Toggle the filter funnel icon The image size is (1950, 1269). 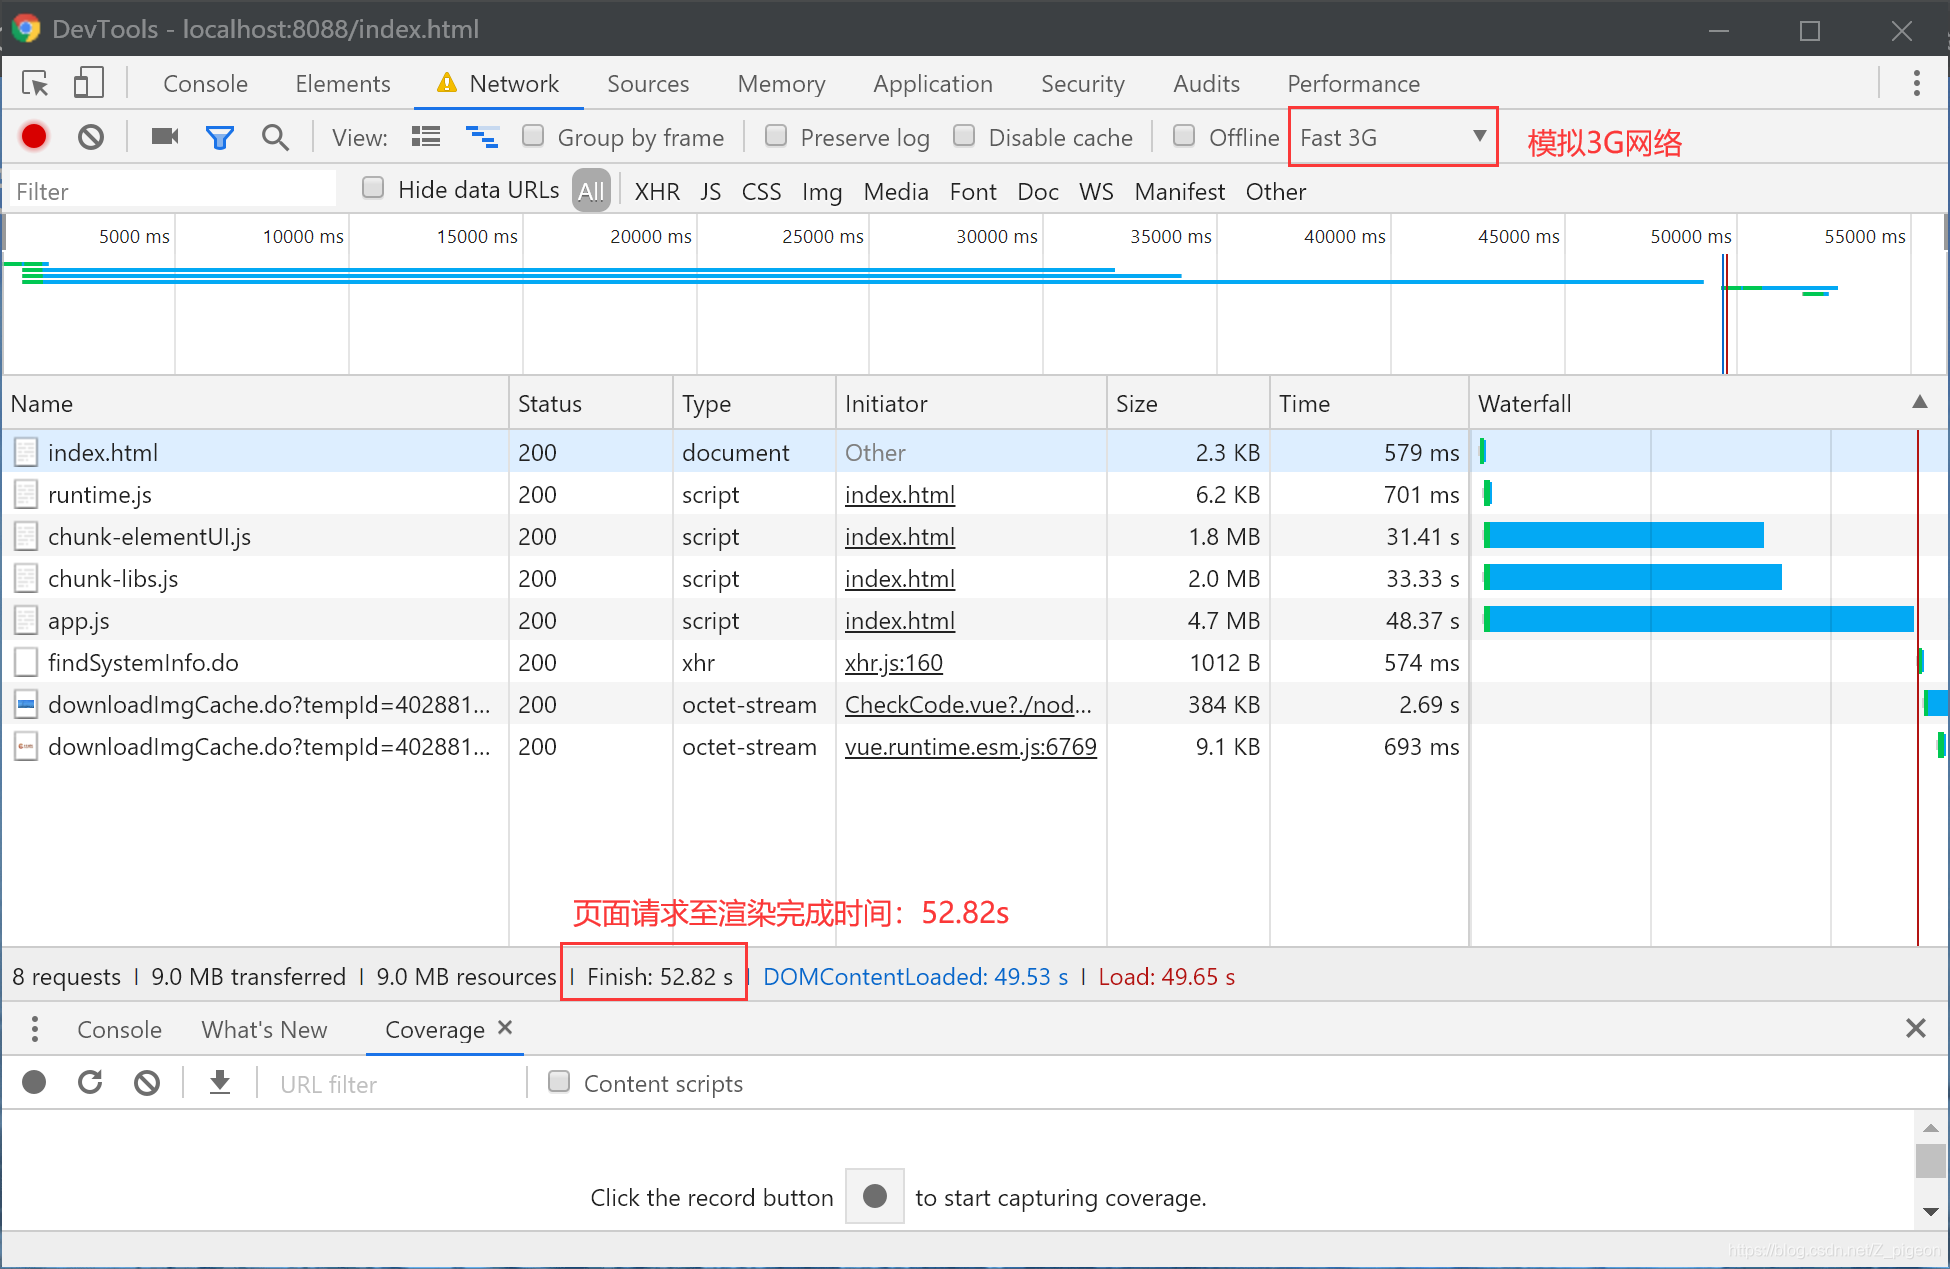pyautogui.click(x=219, y=137)
